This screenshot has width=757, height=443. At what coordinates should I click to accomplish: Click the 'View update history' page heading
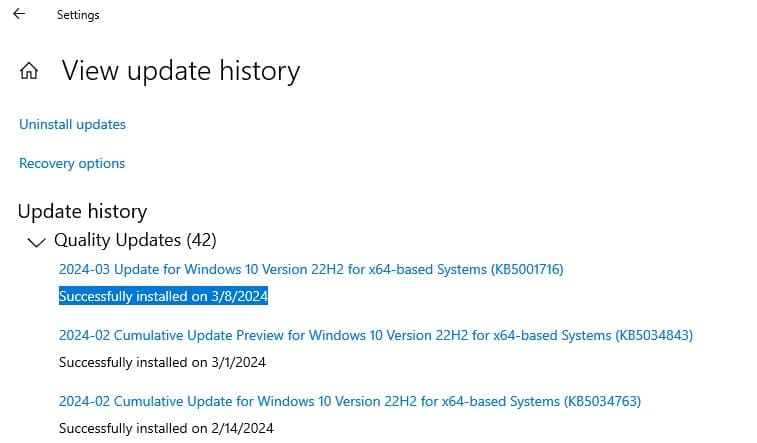coord(180,71)
